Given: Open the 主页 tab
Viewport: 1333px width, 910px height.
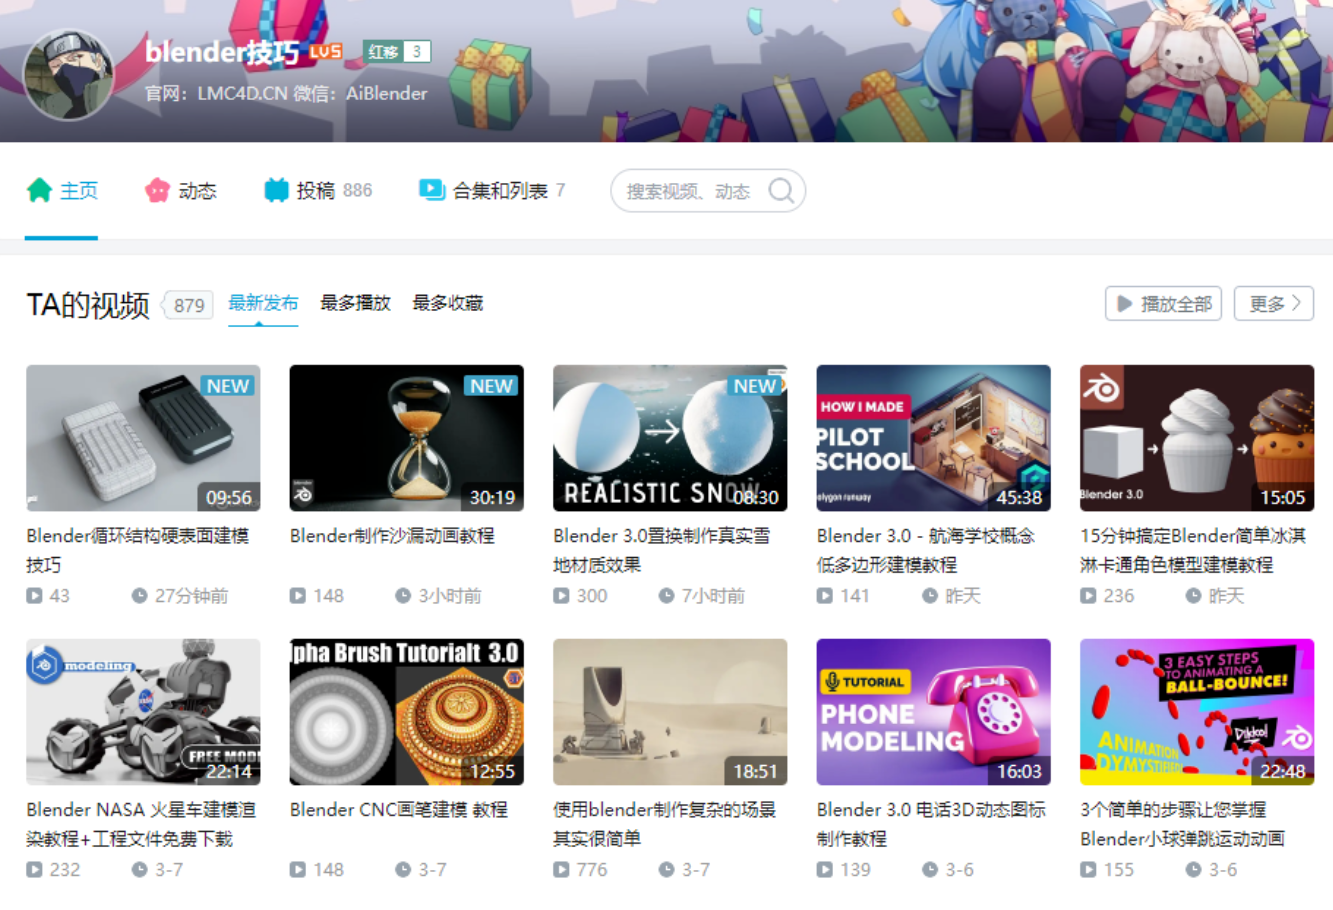Looking at the screenshot, I should pos(62,191).
